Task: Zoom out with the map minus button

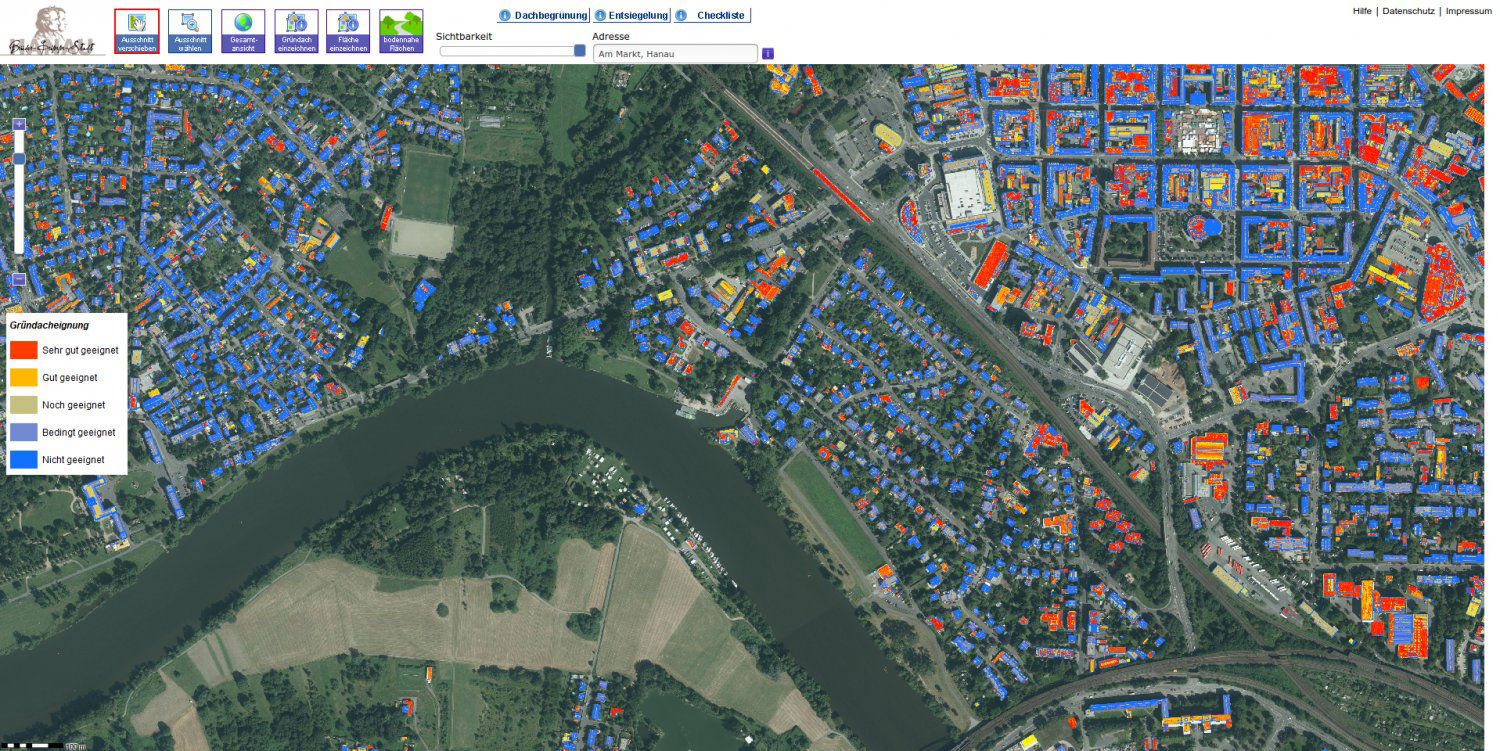Action: coord(19,279)
